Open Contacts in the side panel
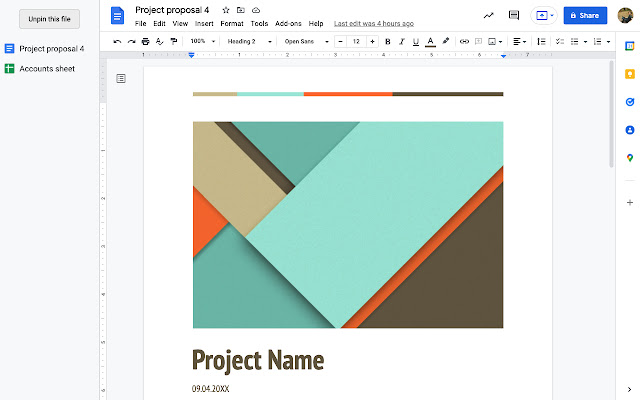640x400 pixels. 630,130
